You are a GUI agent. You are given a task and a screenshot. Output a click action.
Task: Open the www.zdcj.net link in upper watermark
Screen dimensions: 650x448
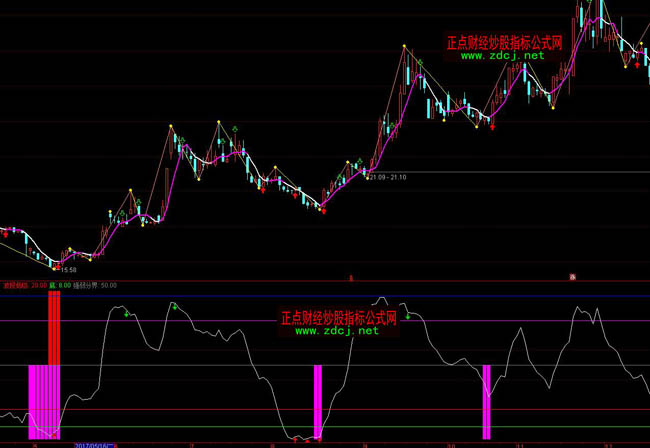tap(503, 57)
